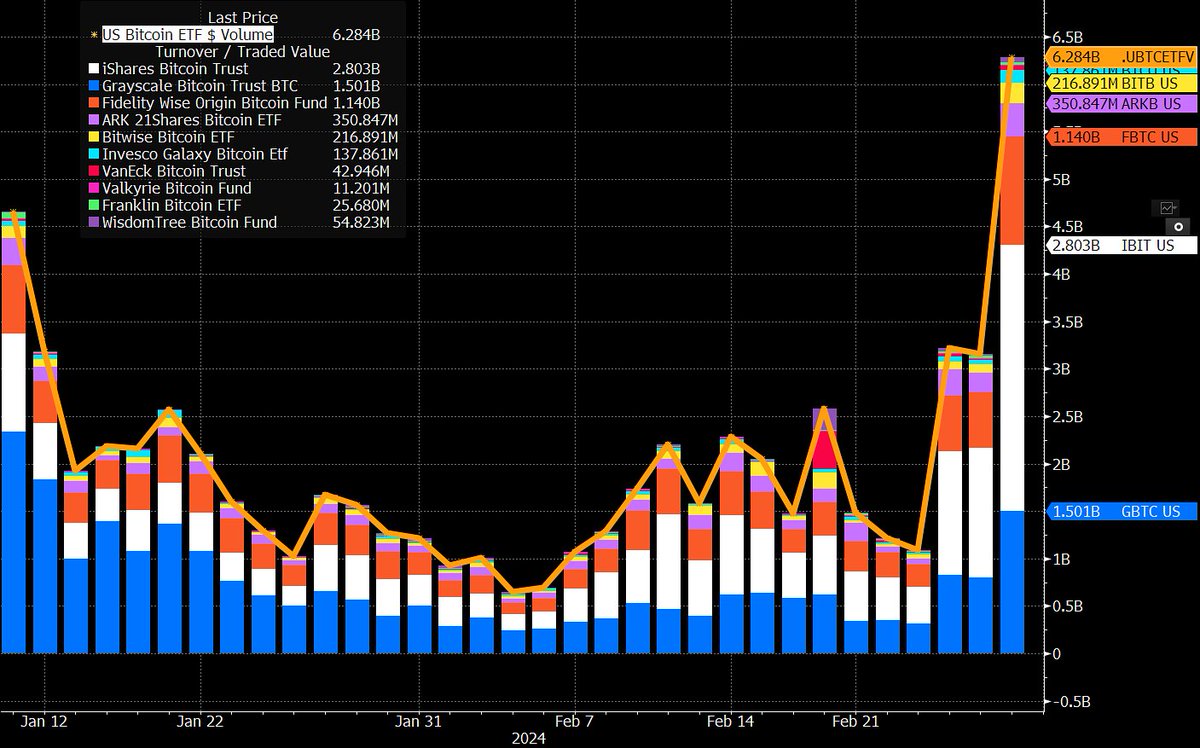
Task: Click the yellow Bitwise Bitcoin ETF color square
Action: tap(93, 137)
